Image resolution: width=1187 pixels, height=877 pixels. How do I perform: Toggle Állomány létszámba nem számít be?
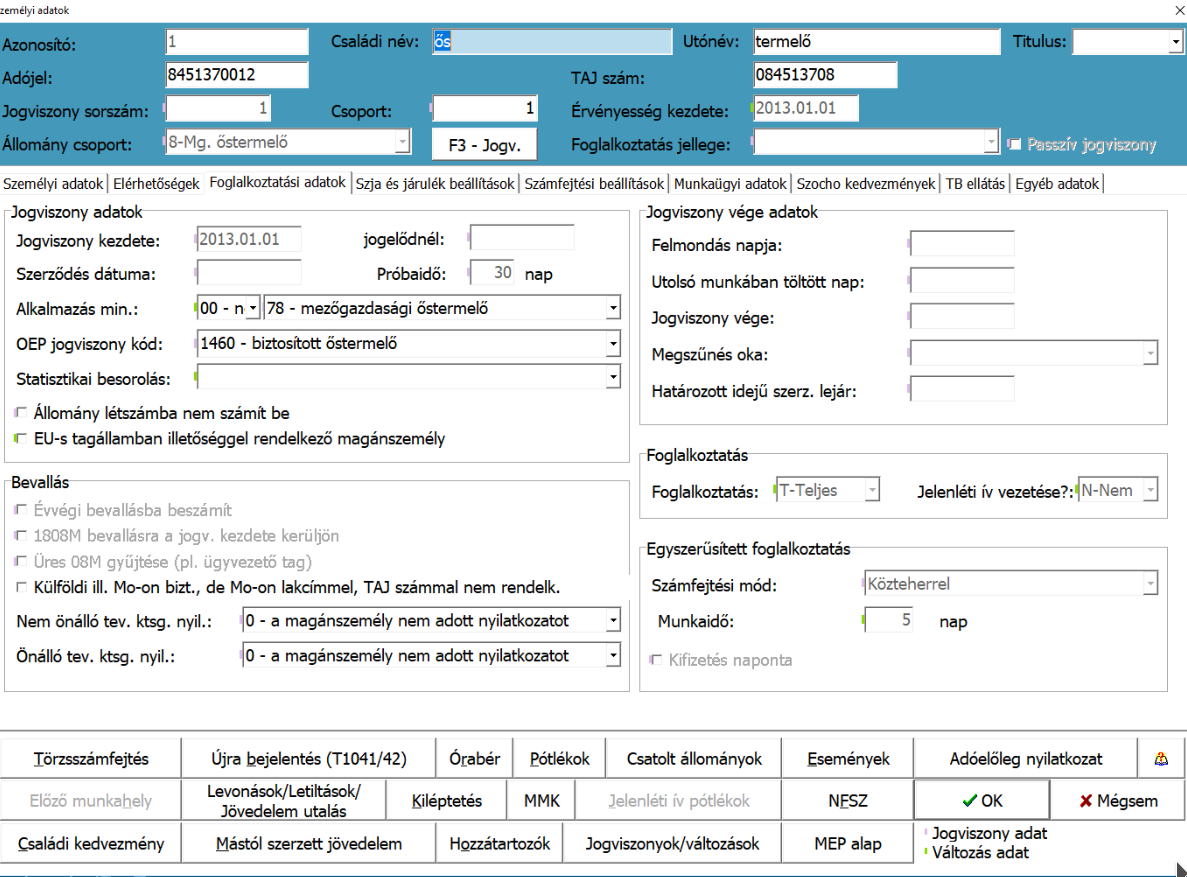[21, 413]
